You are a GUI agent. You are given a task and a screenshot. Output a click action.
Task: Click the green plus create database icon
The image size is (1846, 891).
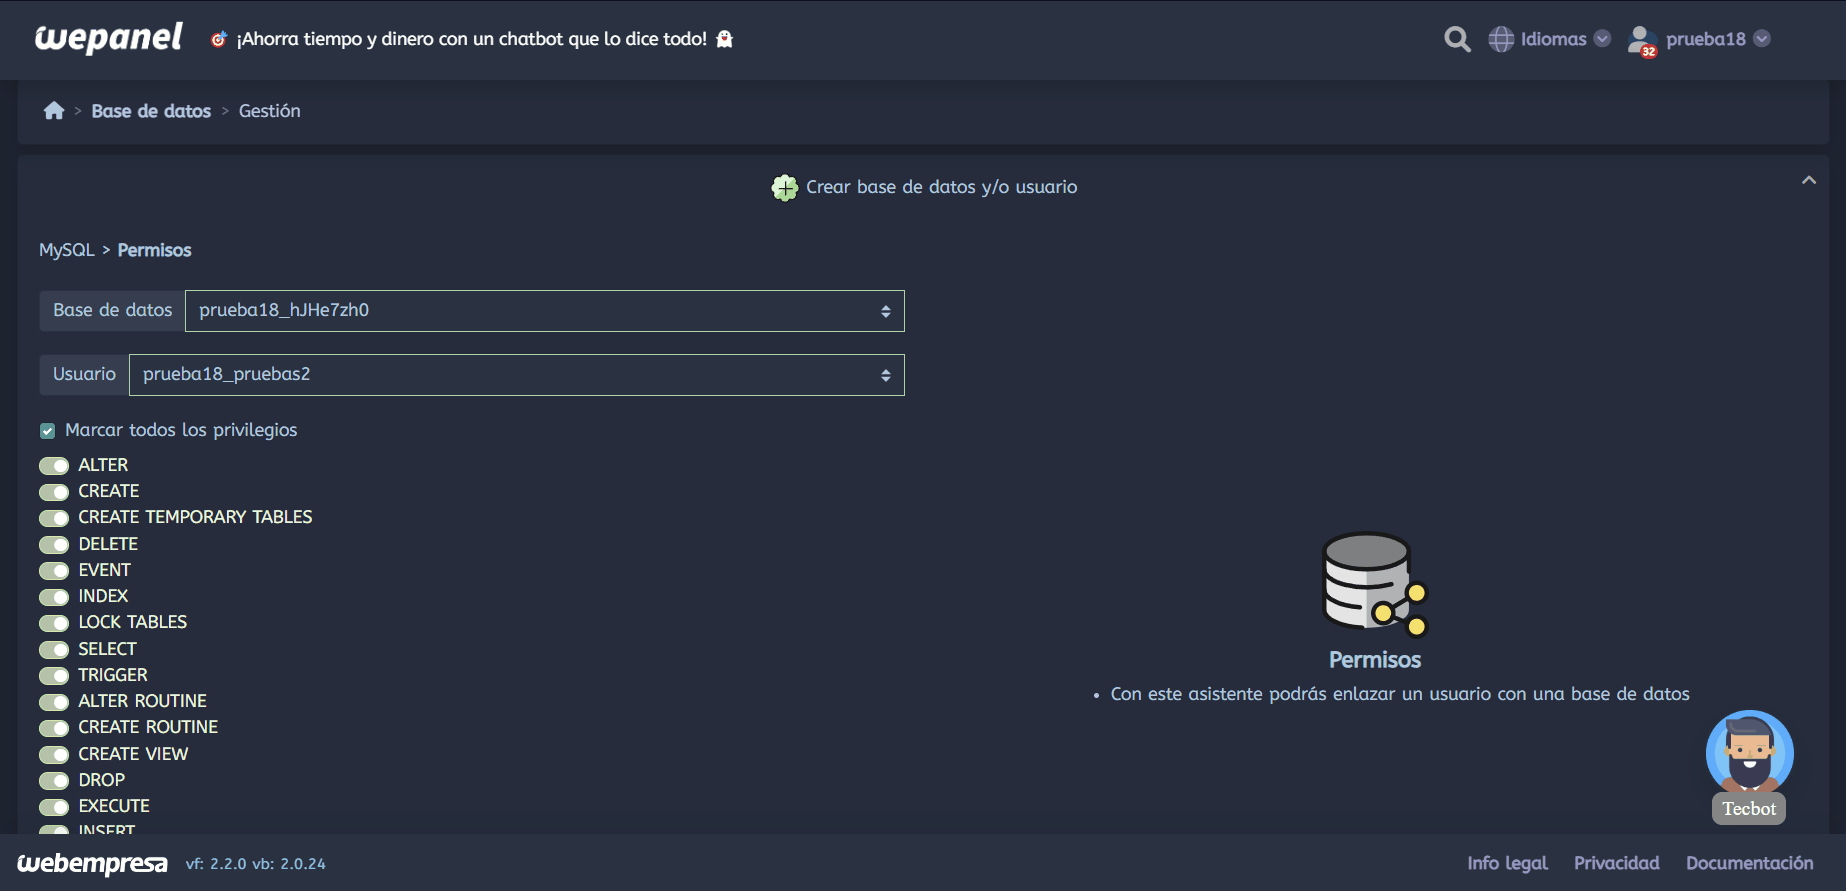click(785, 187)
